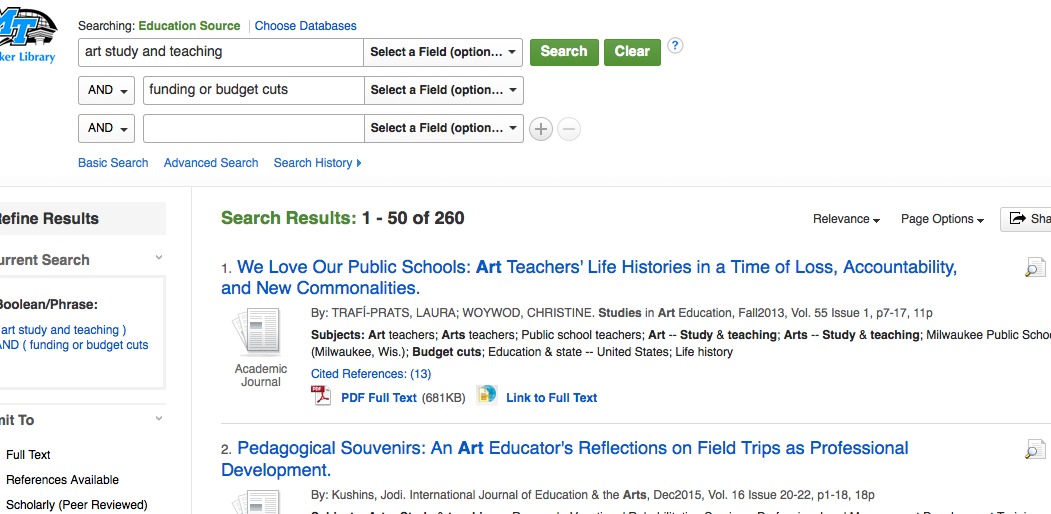This screenshot has height=514, width=1051.
Task: Open Cited References (13) link
Action: tap(371, 374)
